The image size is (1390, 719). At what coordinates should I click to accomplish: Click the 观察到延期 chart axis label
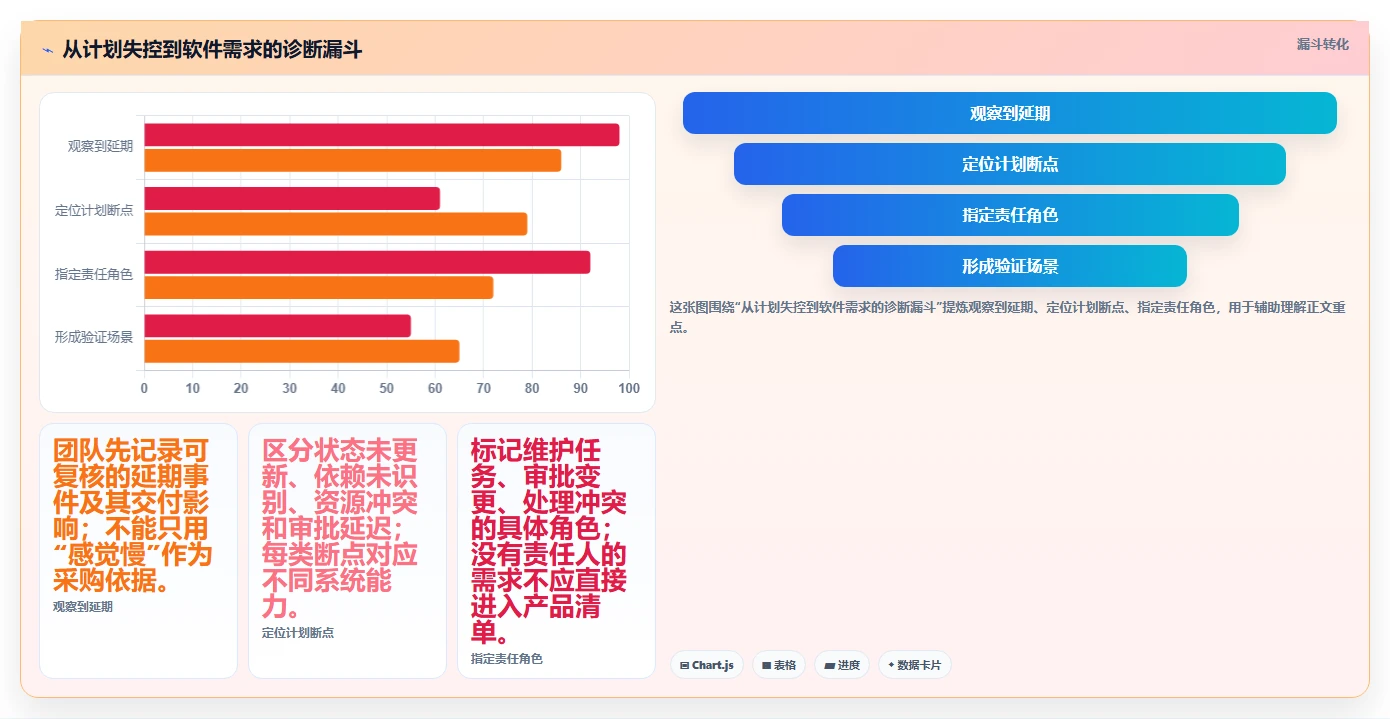(100, 146)
